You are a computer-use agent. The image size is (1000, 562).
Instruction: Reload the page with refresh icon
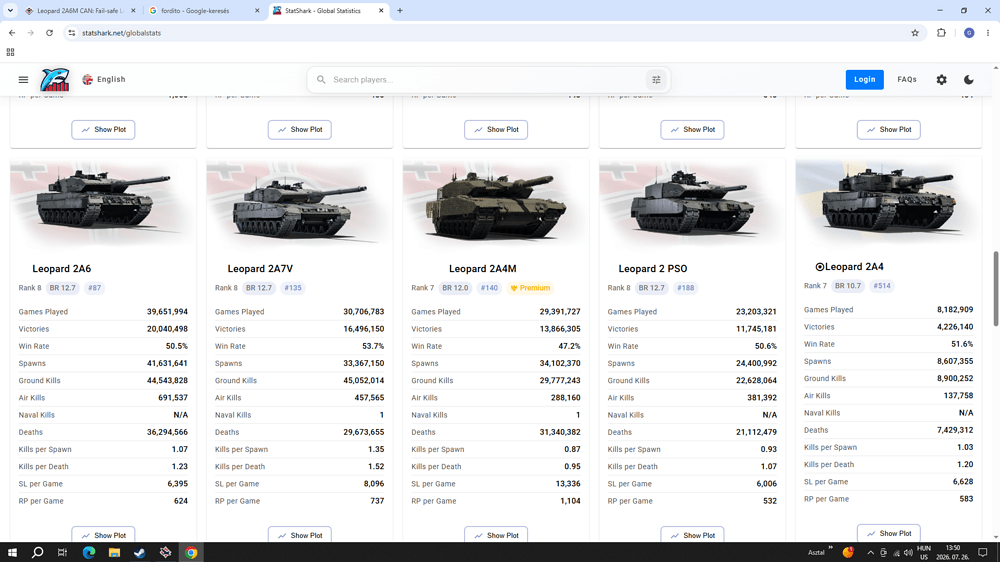pos(49,33)
